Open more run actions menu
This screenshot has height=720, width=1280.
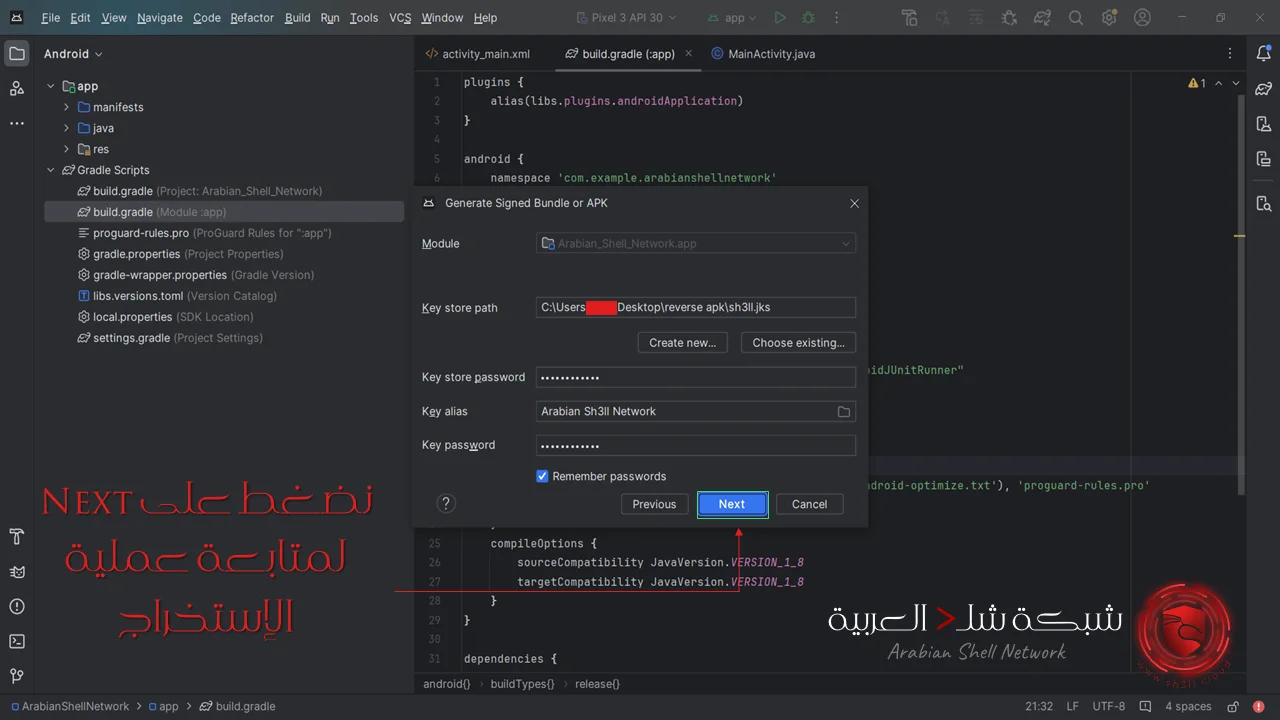835,18
